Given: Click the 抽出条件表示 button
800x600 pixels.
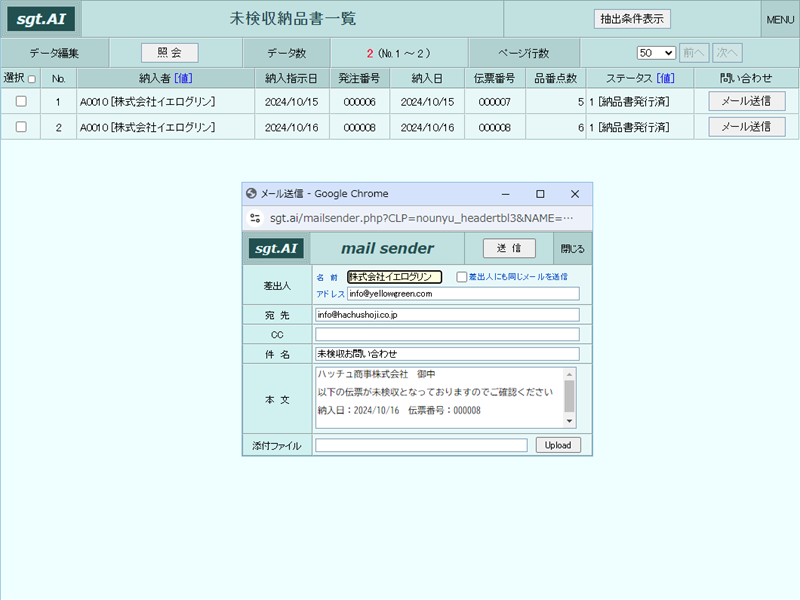Looking at the screenshot, I should 632,19.
